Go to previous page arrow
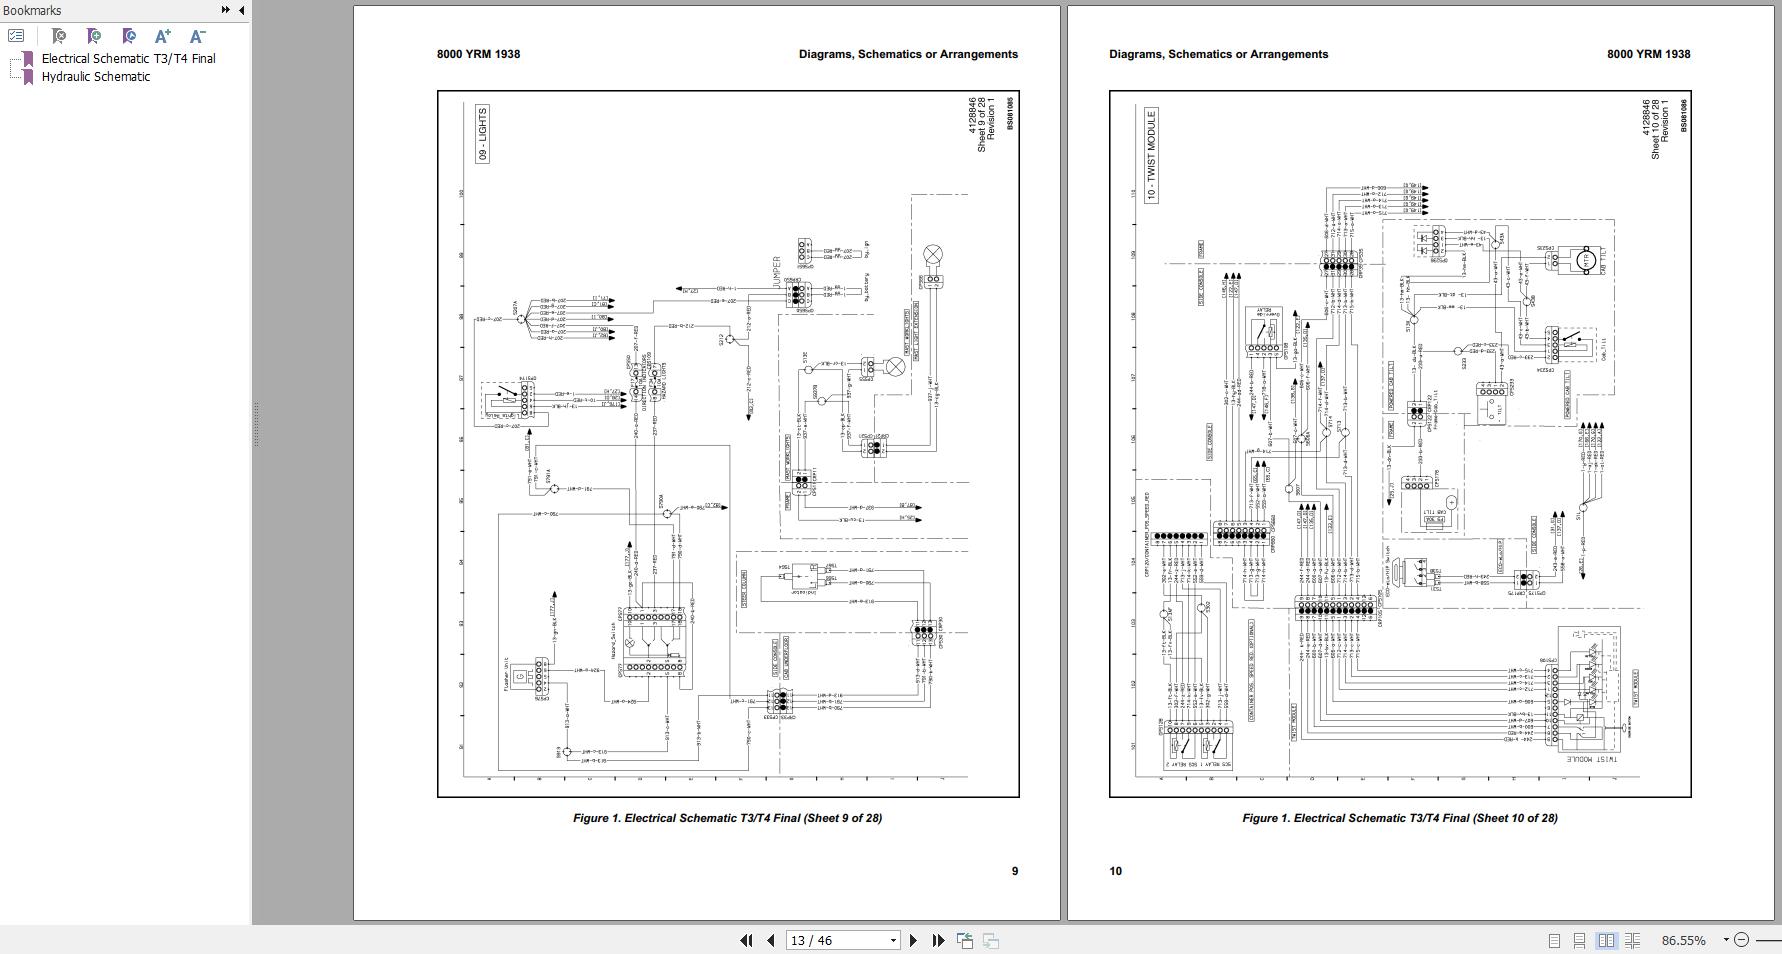This screenshot has width=1782, height=954. tap(771, 940)
